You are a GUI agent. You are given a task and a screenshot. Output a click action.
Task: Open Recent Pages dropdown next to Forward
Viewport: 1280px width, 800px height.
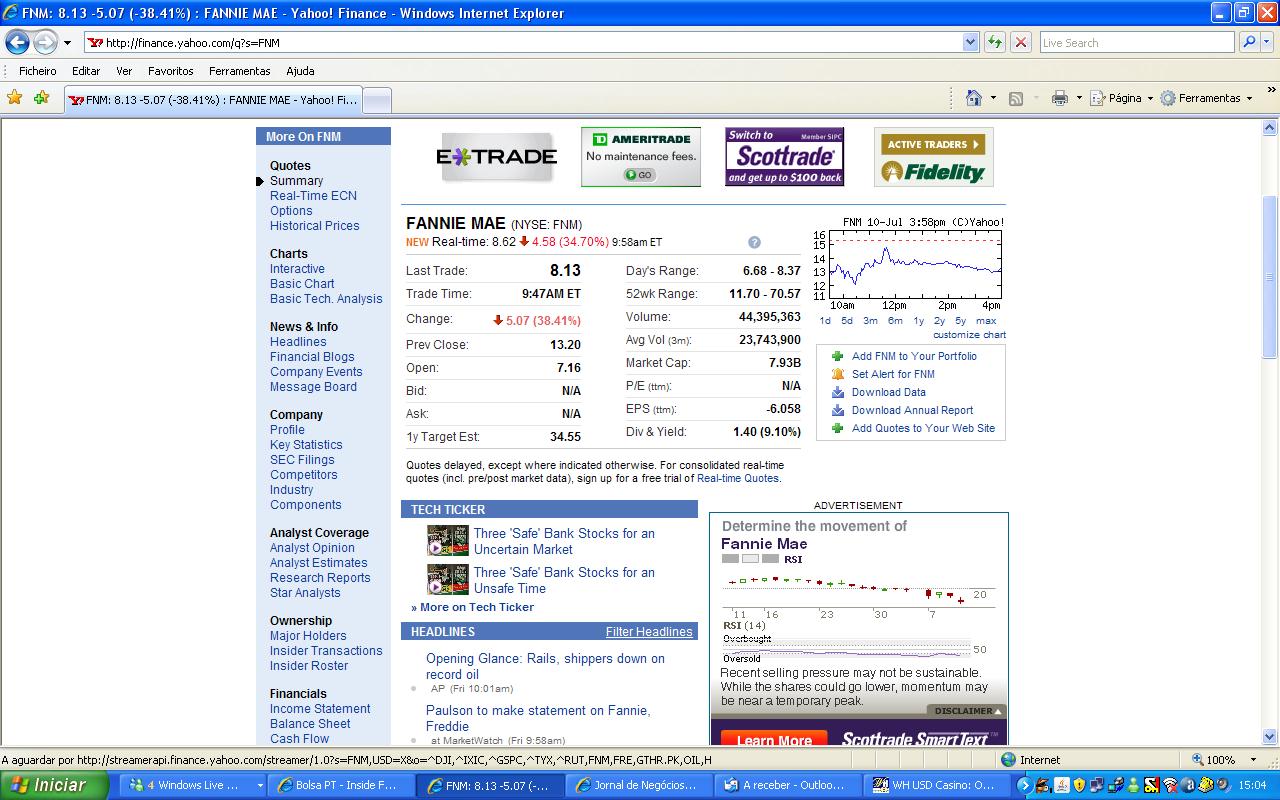pos(67,43)
